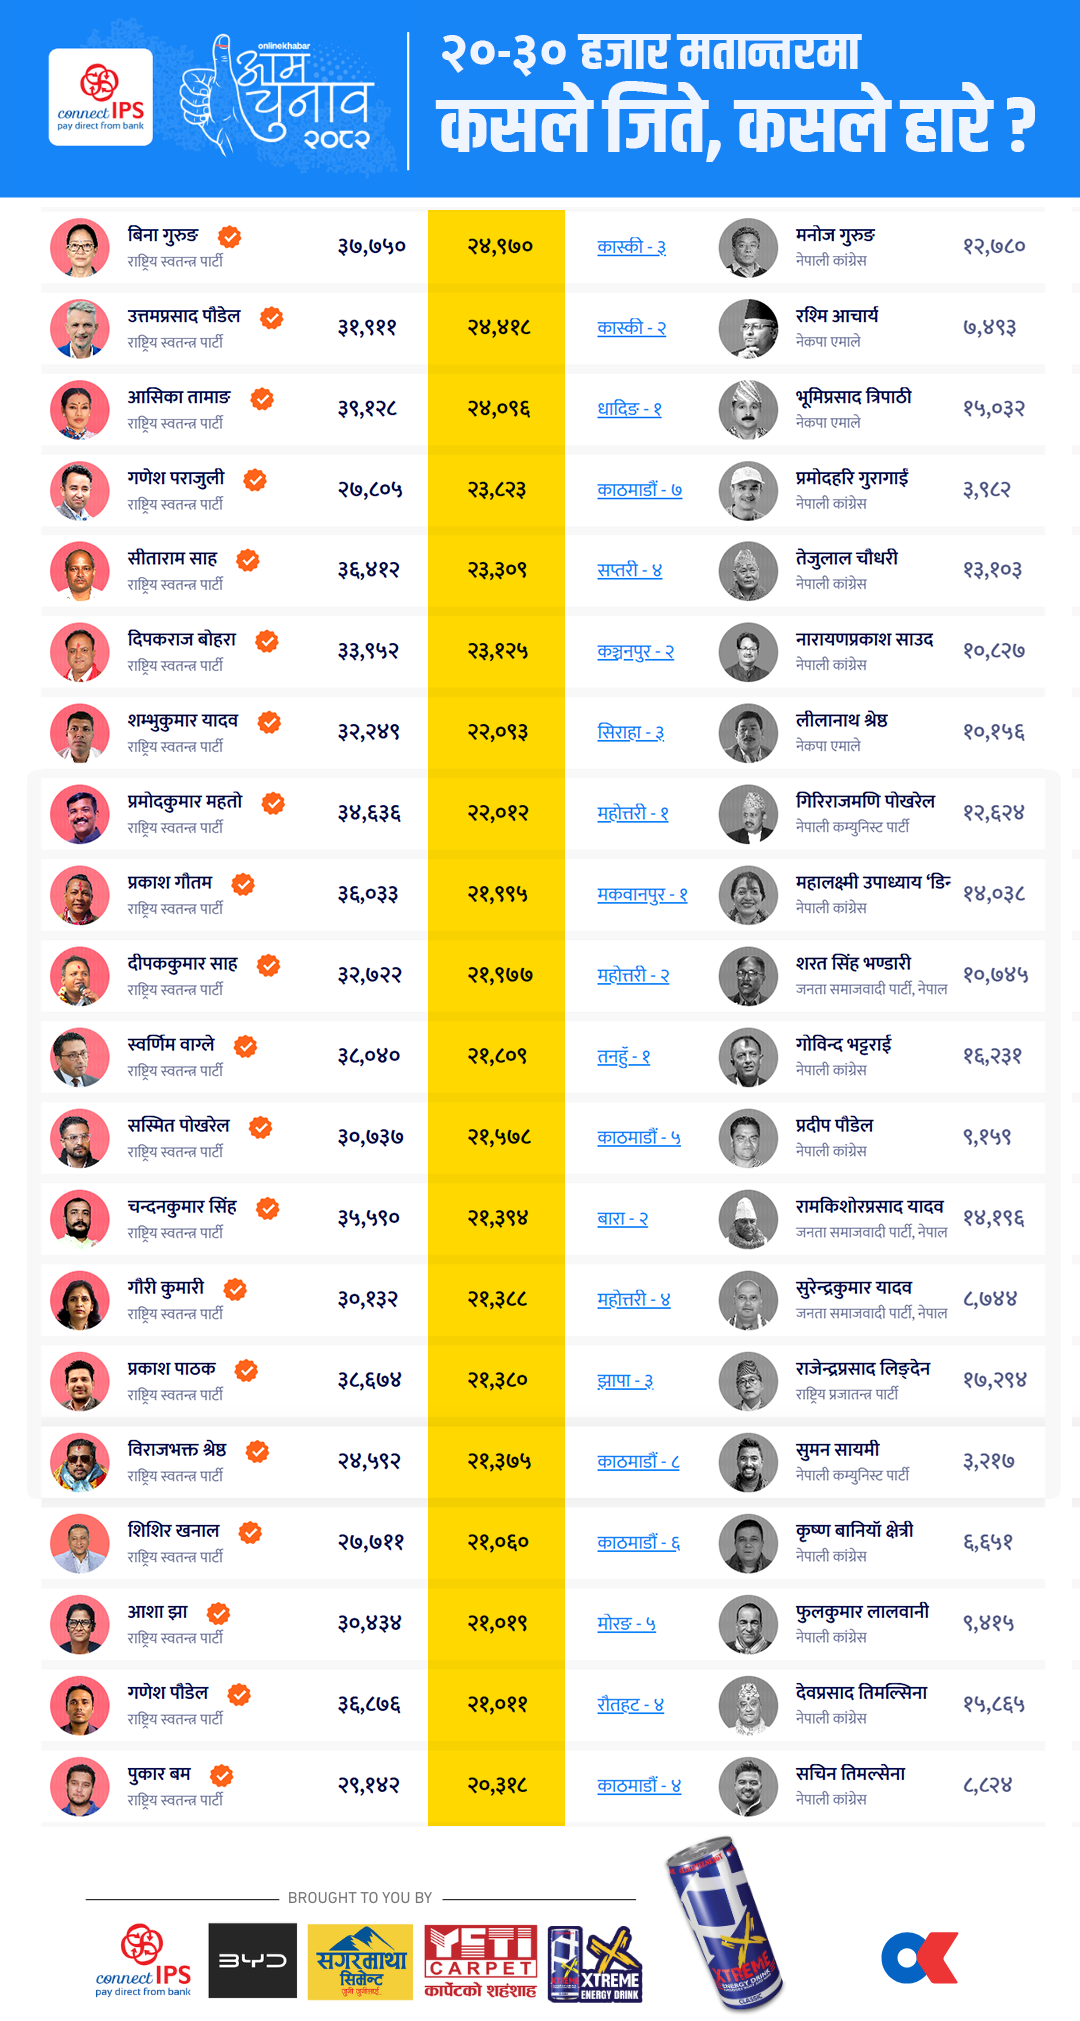Screen dimensions: 1080x2021
Task: Open the रौतहट - ४ constituency link
Action: coord(630,1705)
